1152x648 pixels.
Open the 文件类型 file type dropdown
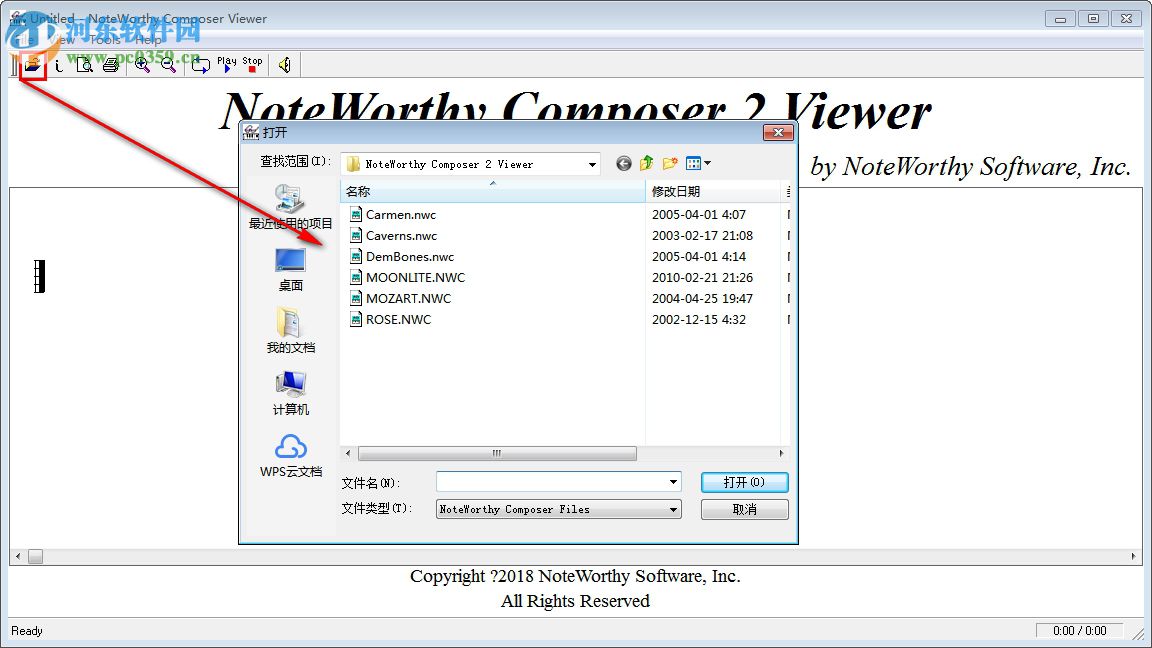672,509
